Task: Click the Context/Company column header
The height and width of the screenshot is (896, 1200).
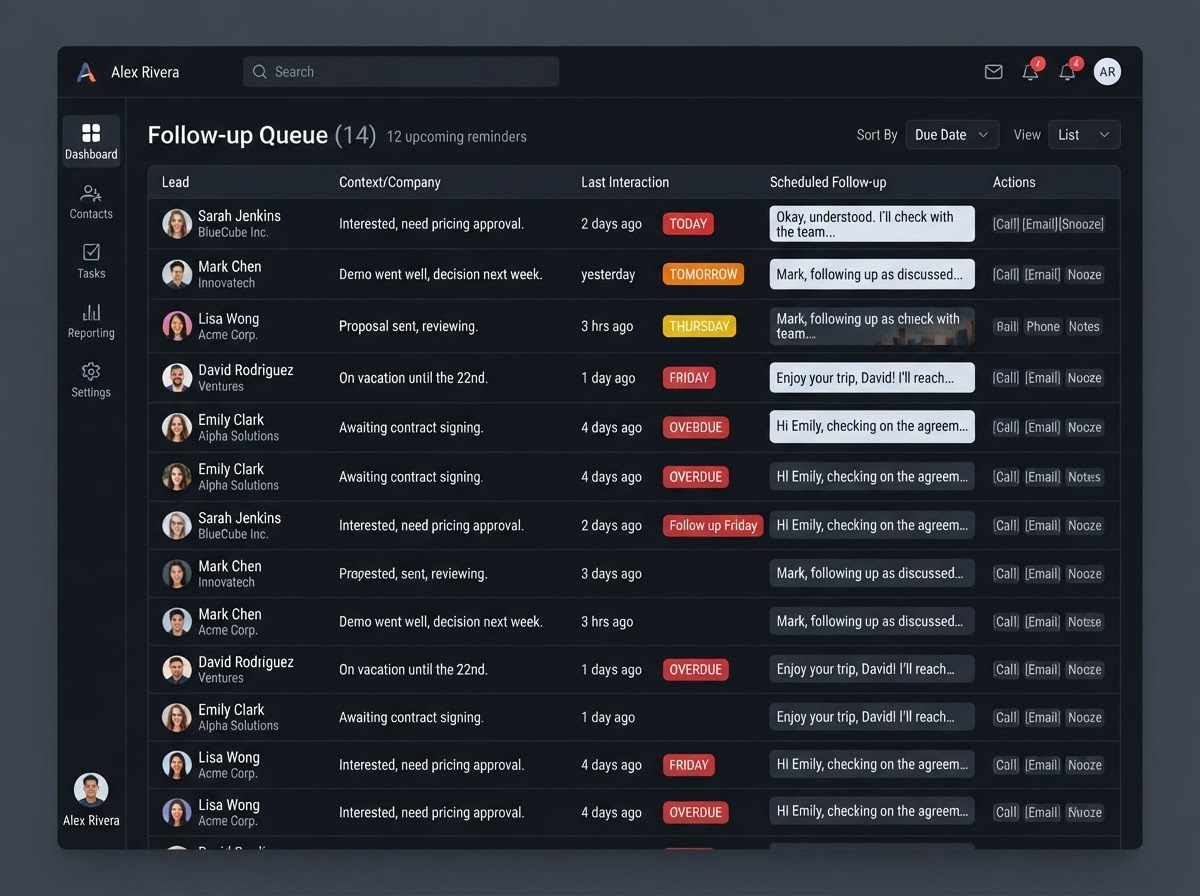Action: coord(390,182)
